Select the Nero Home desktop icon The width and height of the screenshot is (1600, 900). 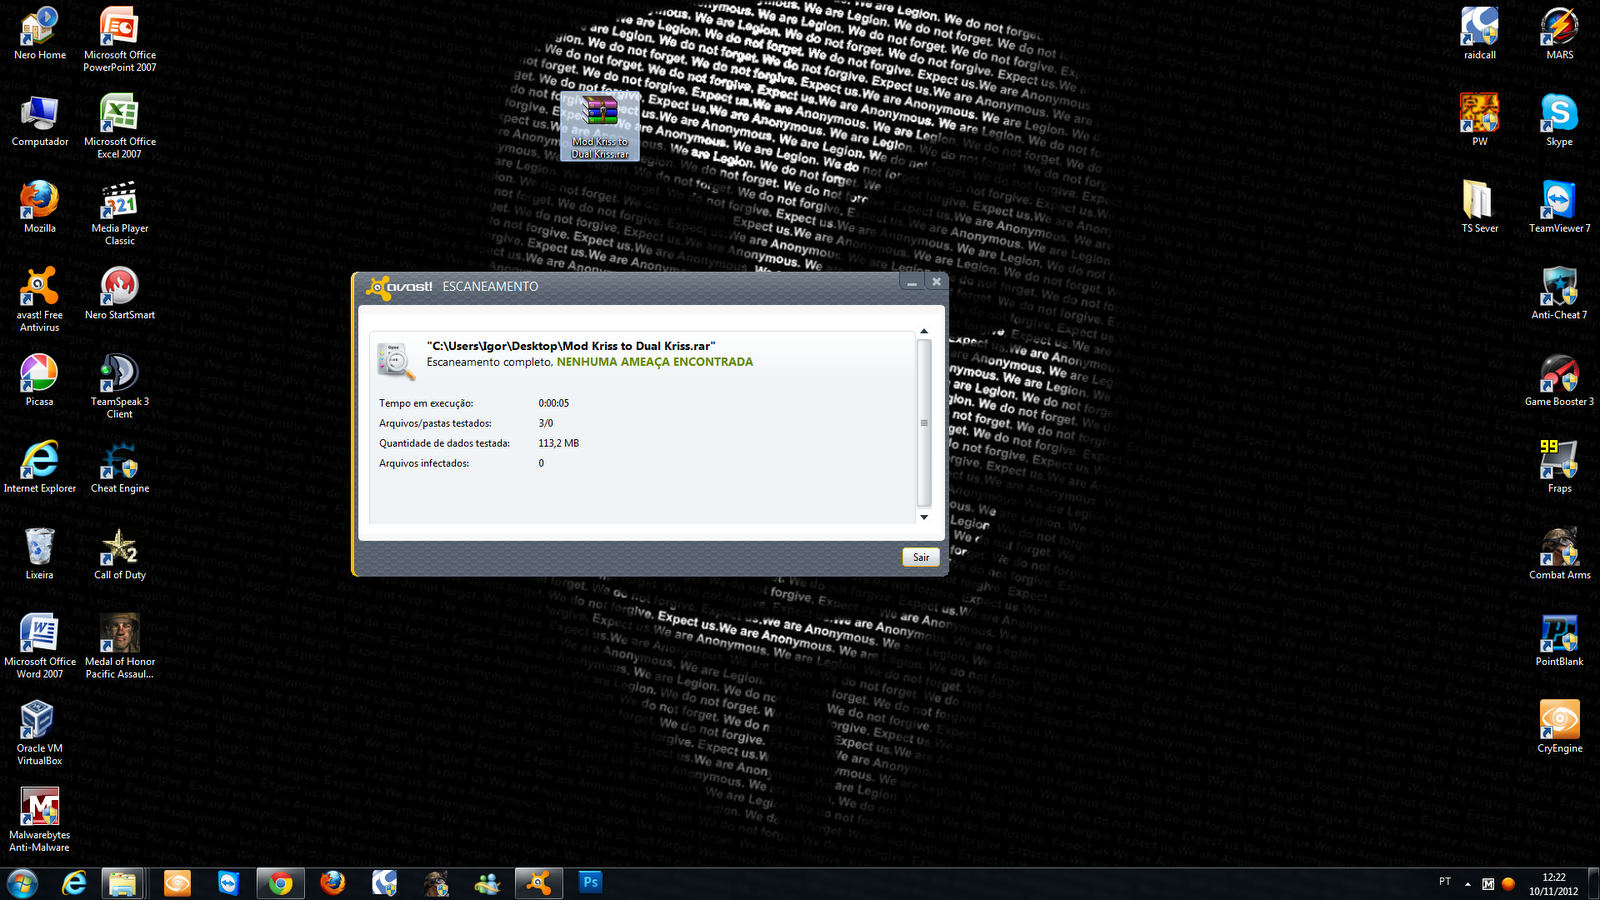point(40,34)
